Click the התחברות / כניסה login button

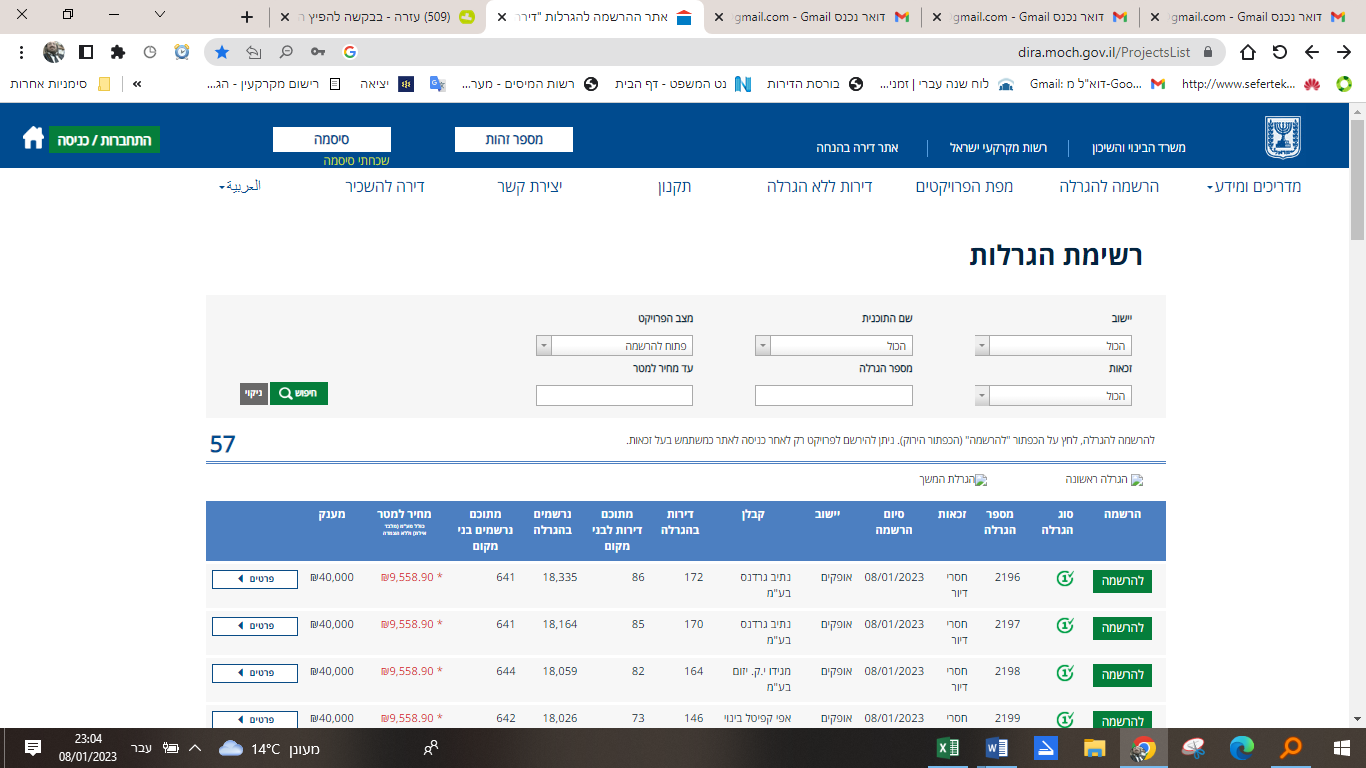104,140
